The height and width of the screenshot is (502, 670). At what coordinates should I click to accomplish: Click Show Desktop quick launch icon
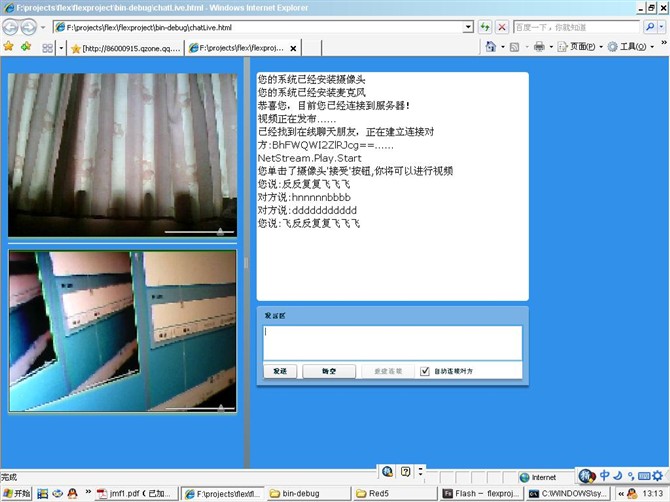(42, 493)
